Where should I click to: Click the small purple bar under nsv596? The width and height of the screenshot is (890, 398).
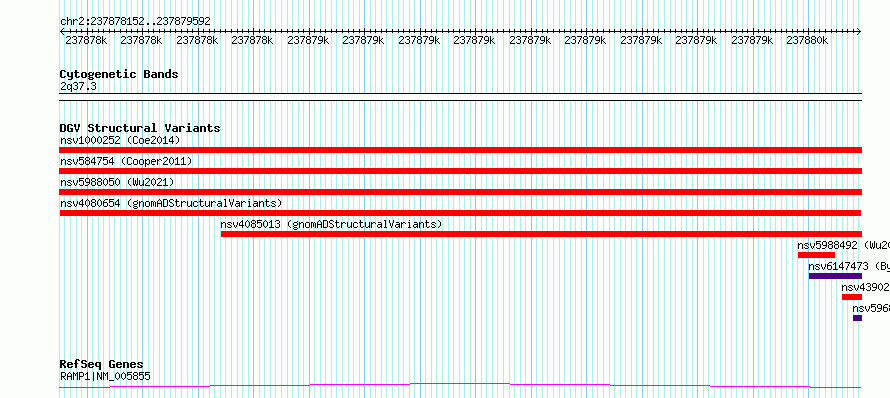tap(857, 318)
